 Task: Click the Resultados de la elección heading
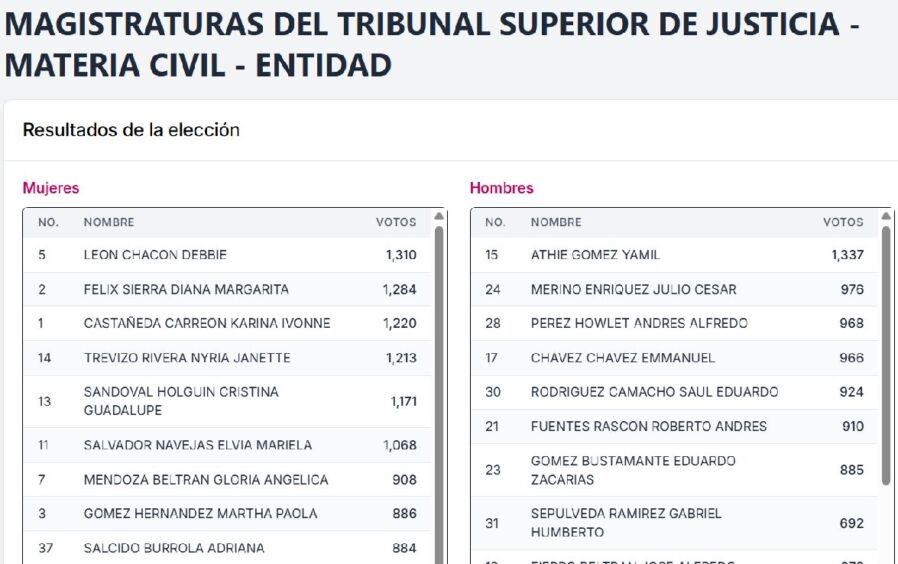coord(131,130)
